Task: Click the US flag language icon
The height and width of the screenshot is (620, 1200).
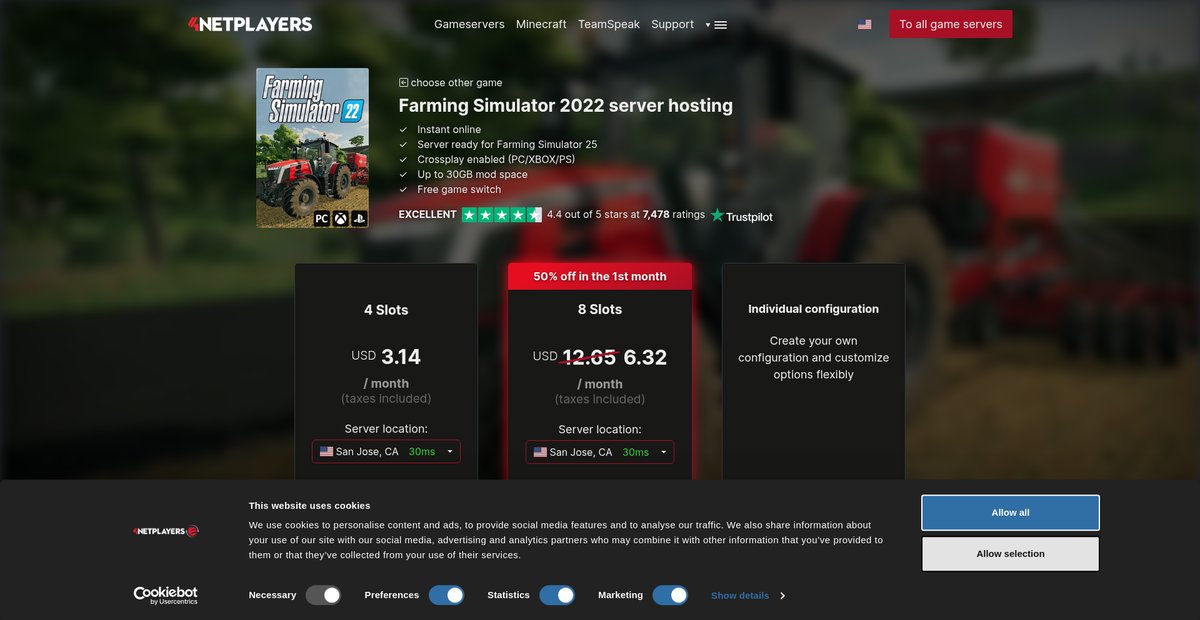Action: 864,24
